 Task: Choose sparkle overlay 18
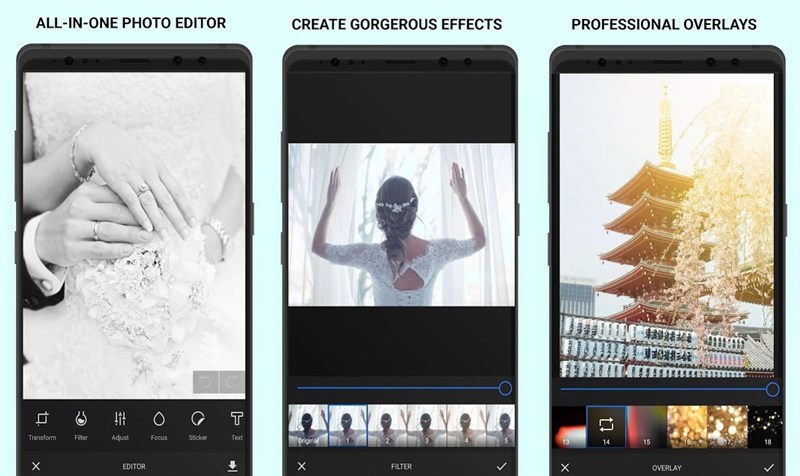pos(765,427)
